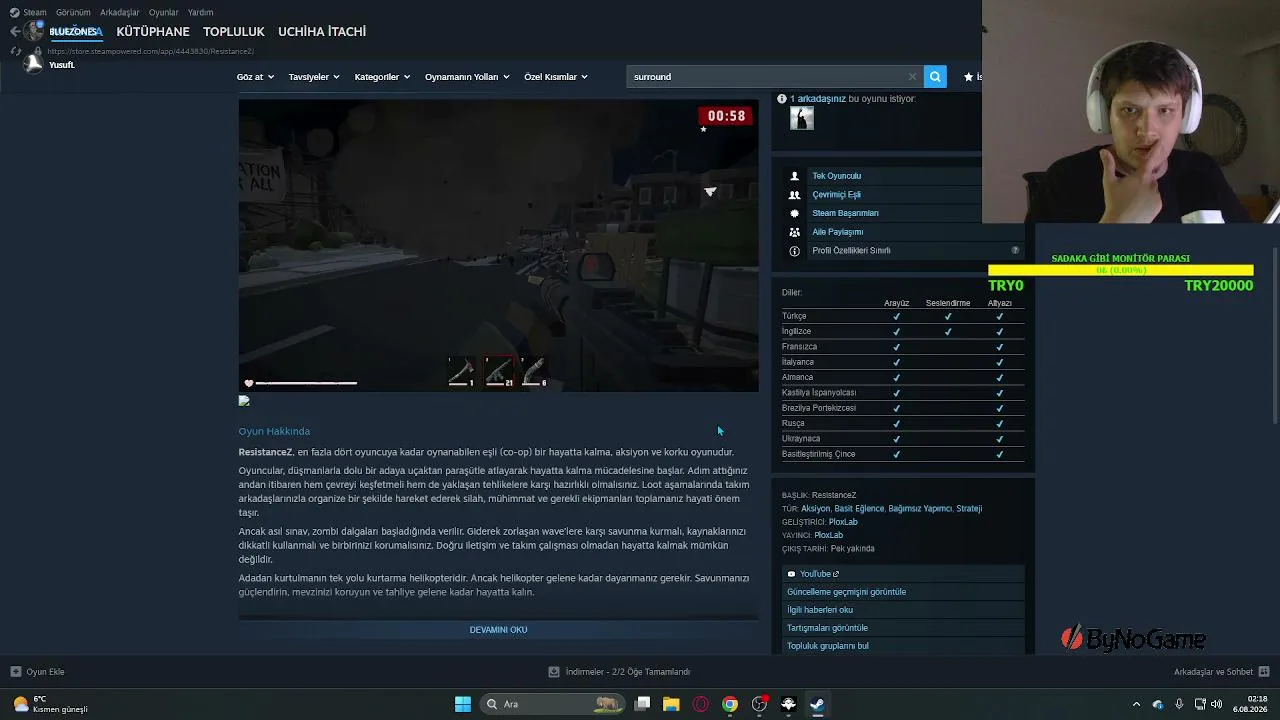1280x720 pixels.
Task: Click the profile features info icon
Action: click(795, 251)
